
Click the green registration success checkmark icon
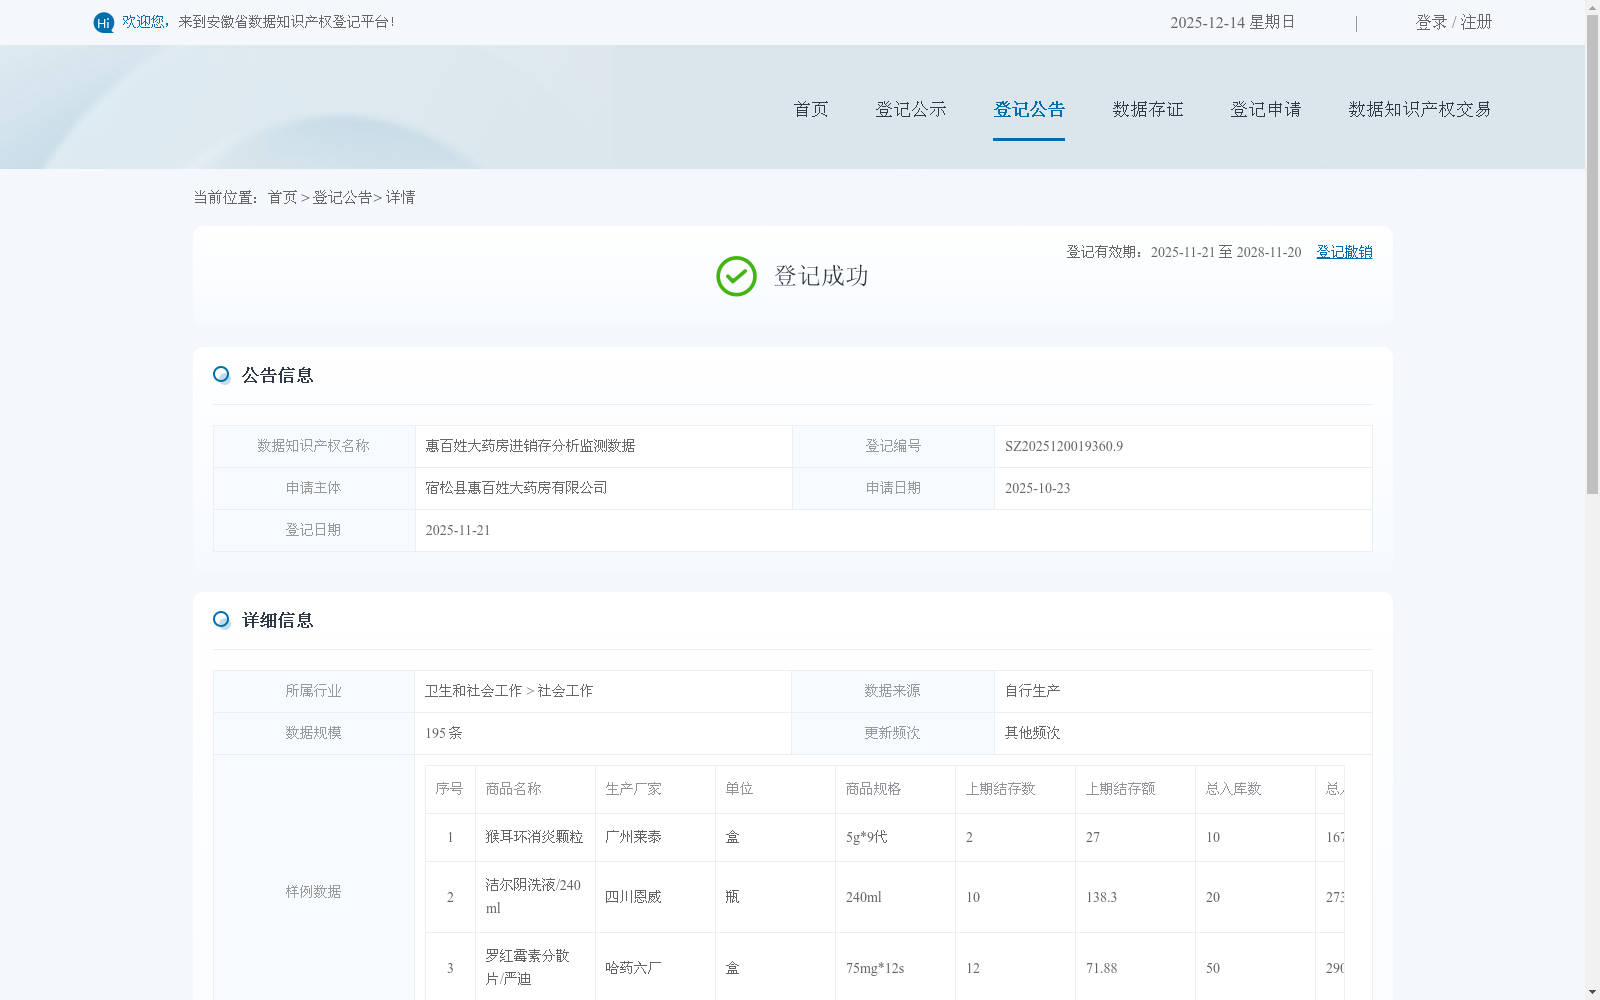(736, 276)
